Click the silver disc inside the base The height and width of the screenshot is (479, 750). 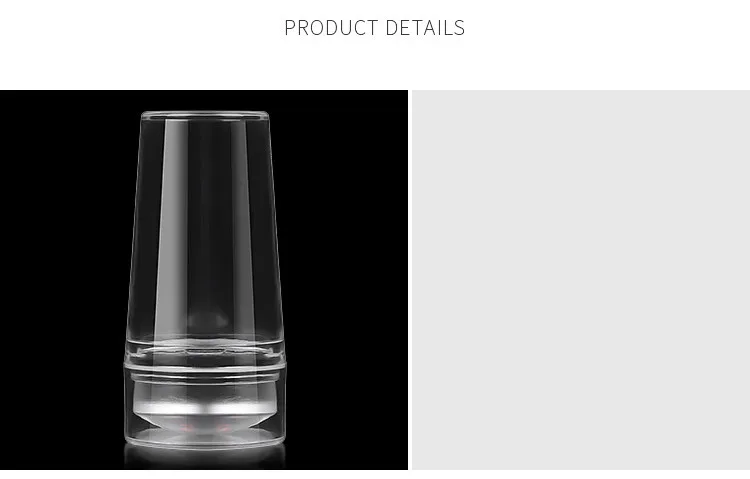click(203, 408)
